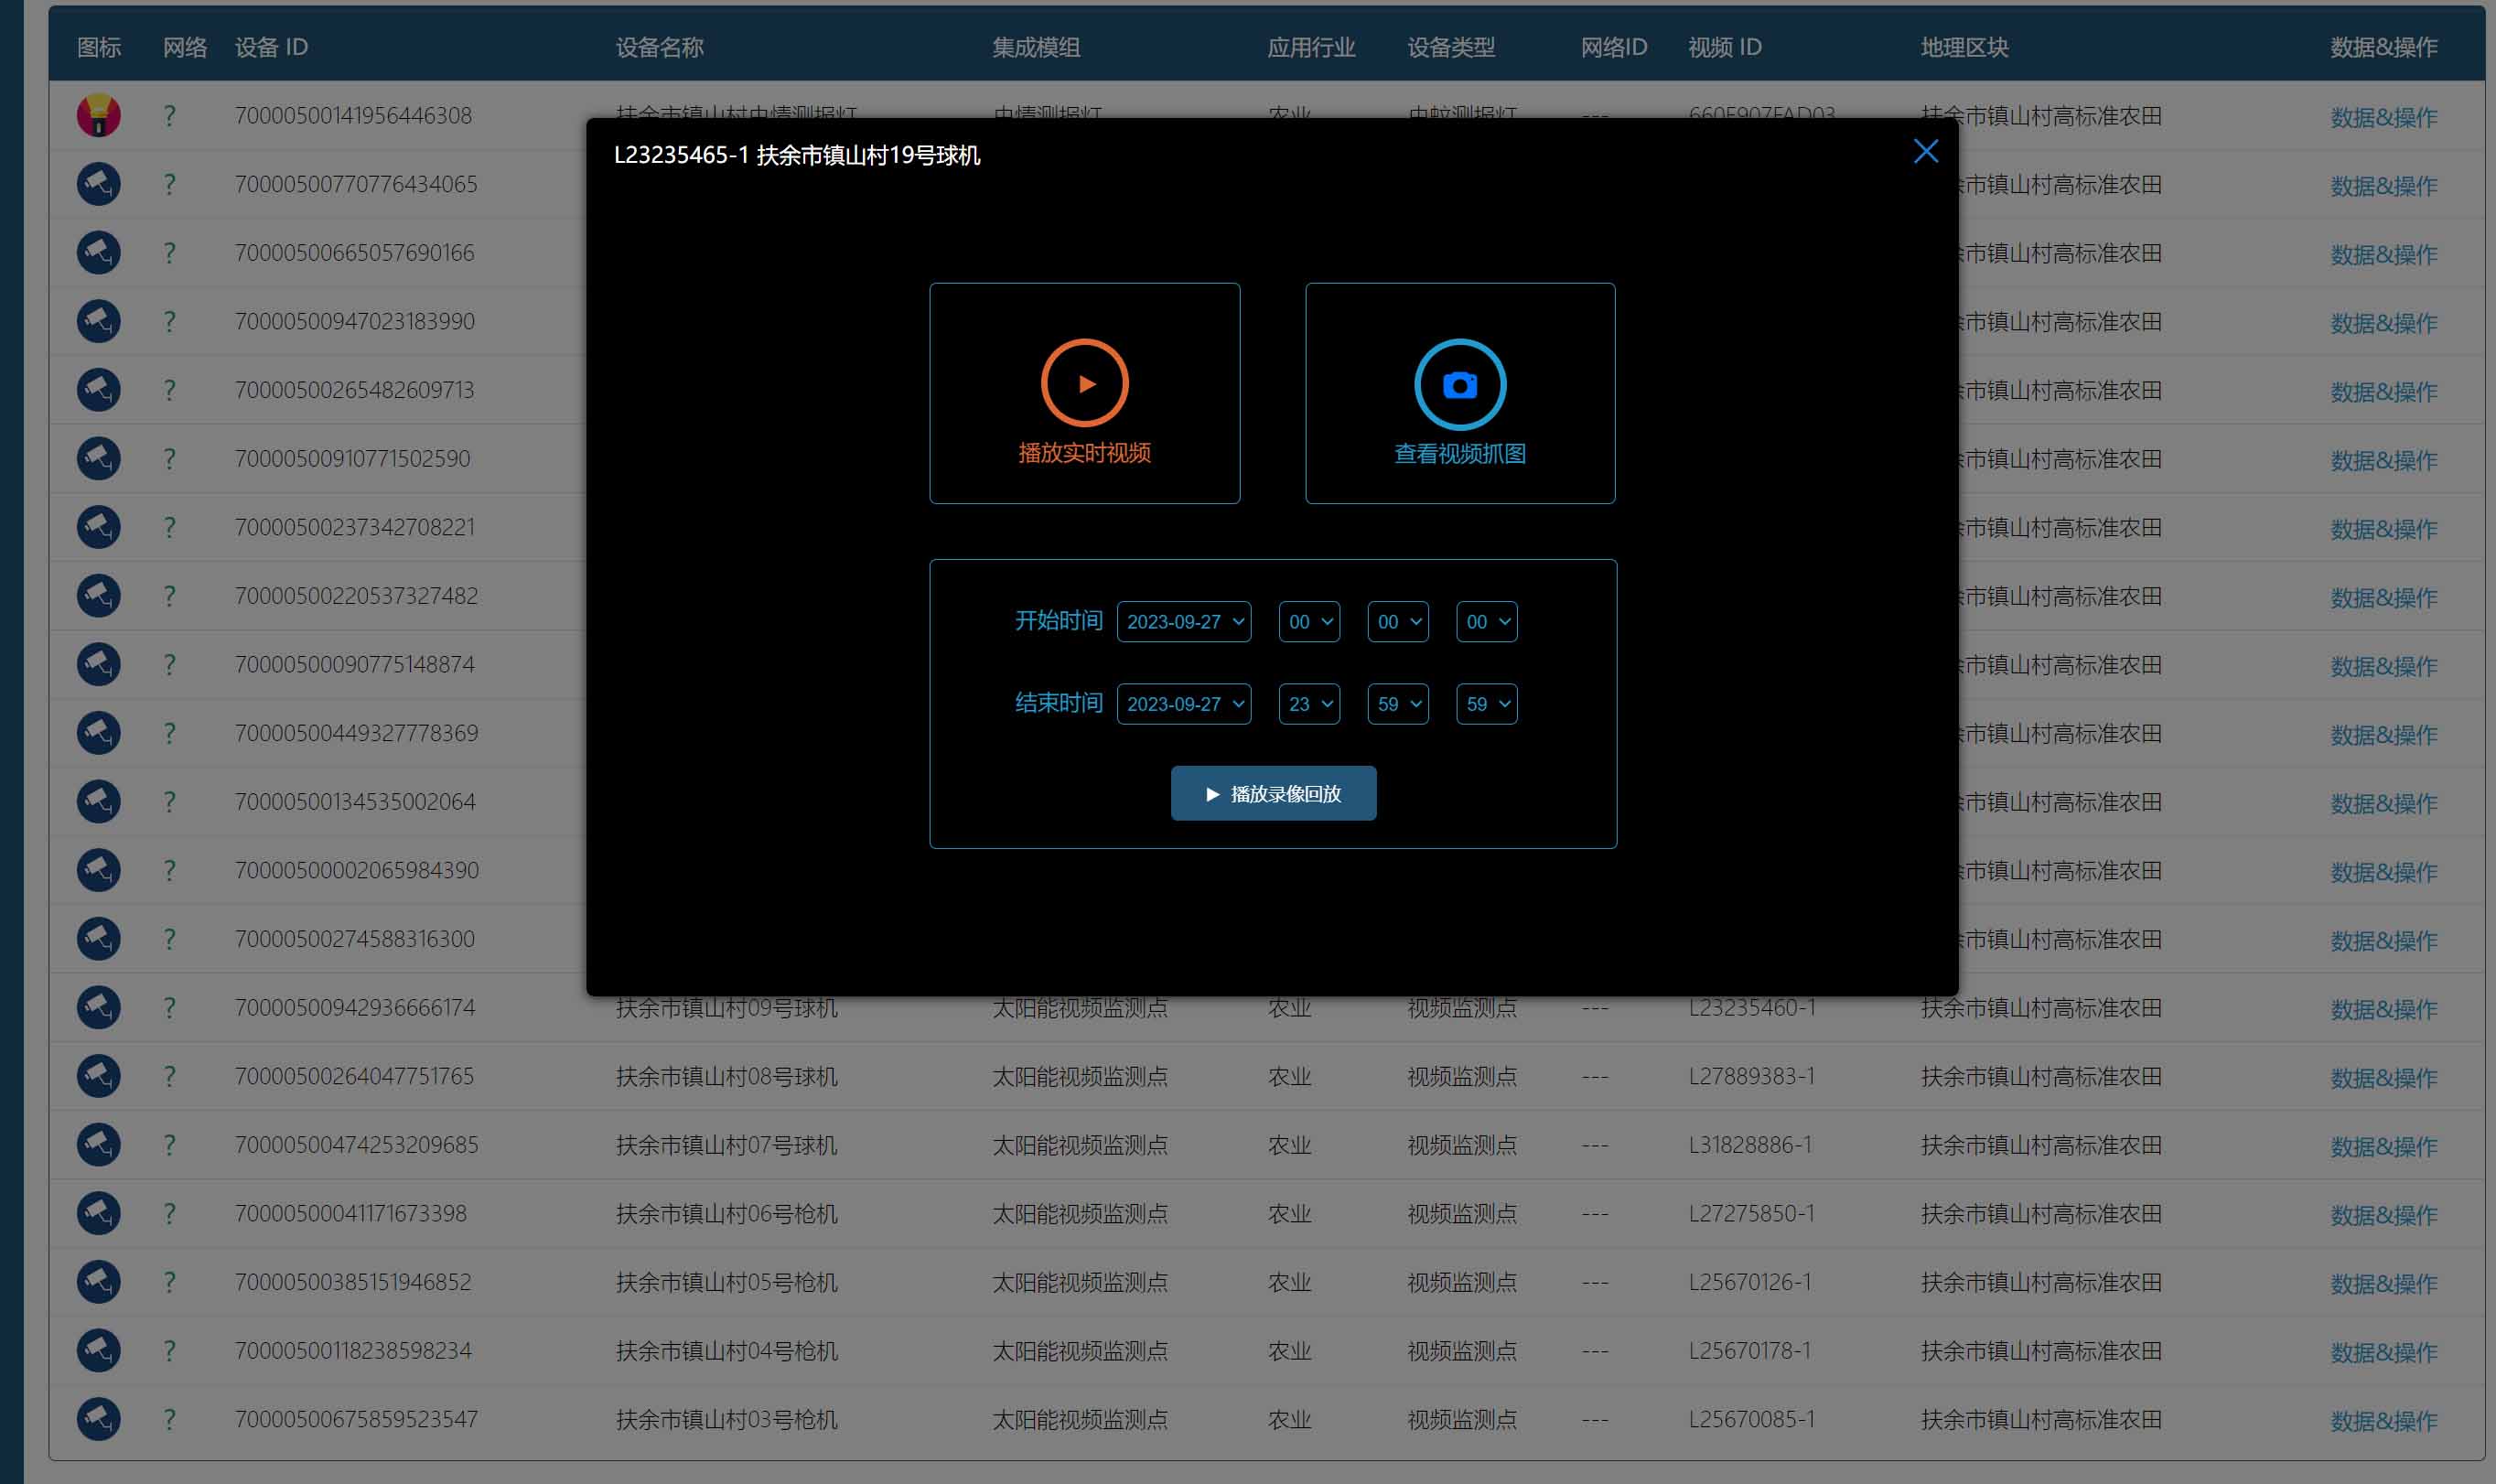Click 集成模组 column header
The image size is (2496, 1484).
(x=1036, y=47)
